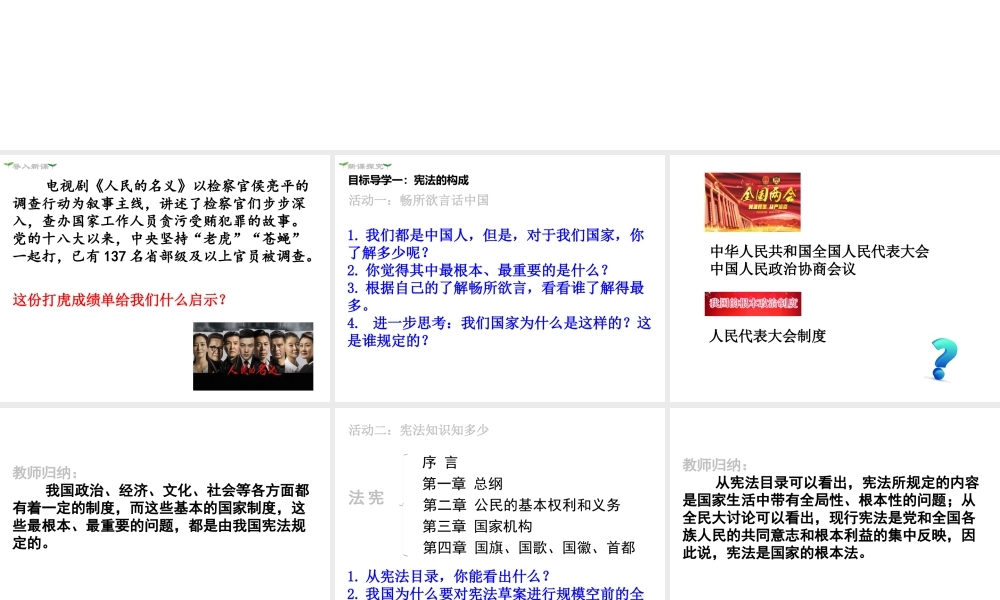Click the green 新课探究 leaf tag
The height and width of the screenshot is (600, 1000).
coord(365,166)
